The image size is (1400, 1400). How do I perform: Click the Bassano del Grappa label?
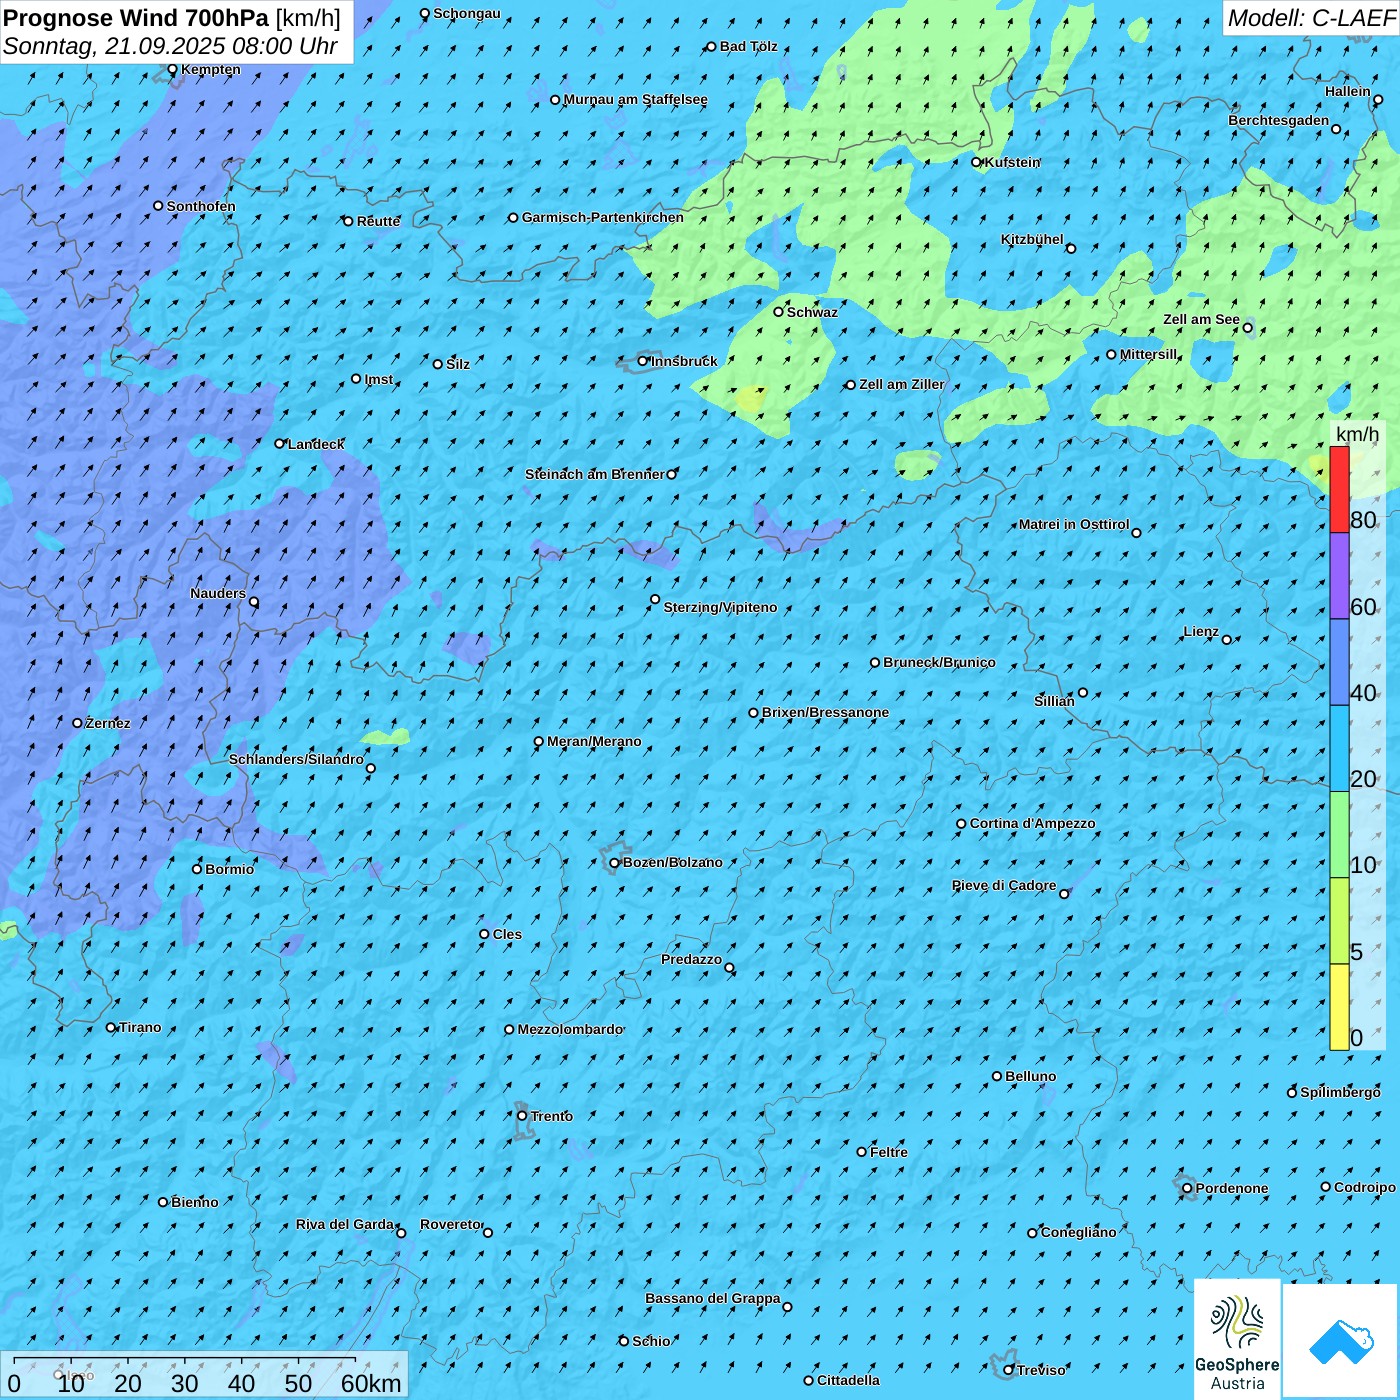(x=713, y=1298)
